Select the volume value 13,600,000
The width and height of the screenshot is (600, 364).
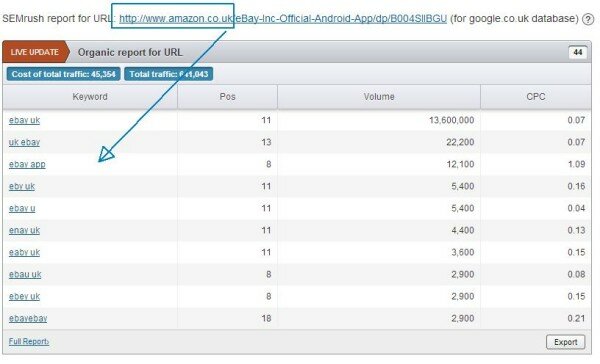click(452, 120)
